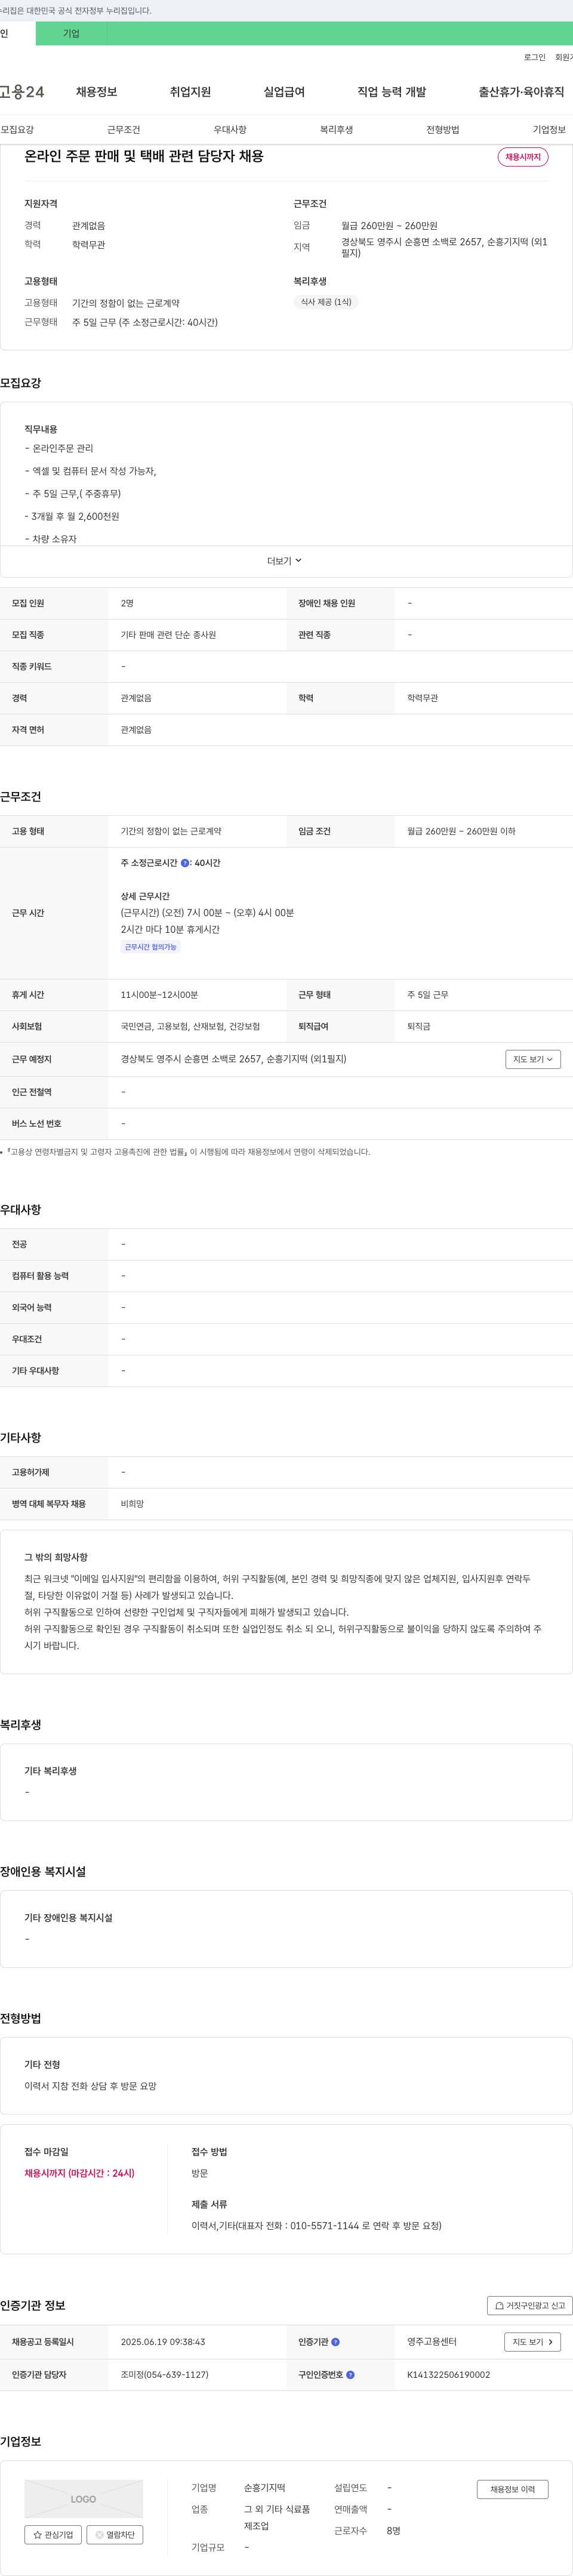Screen dimensions: 573x2576
Task: Open the 직업 능력 개발 menu
Action: point(392,92)
